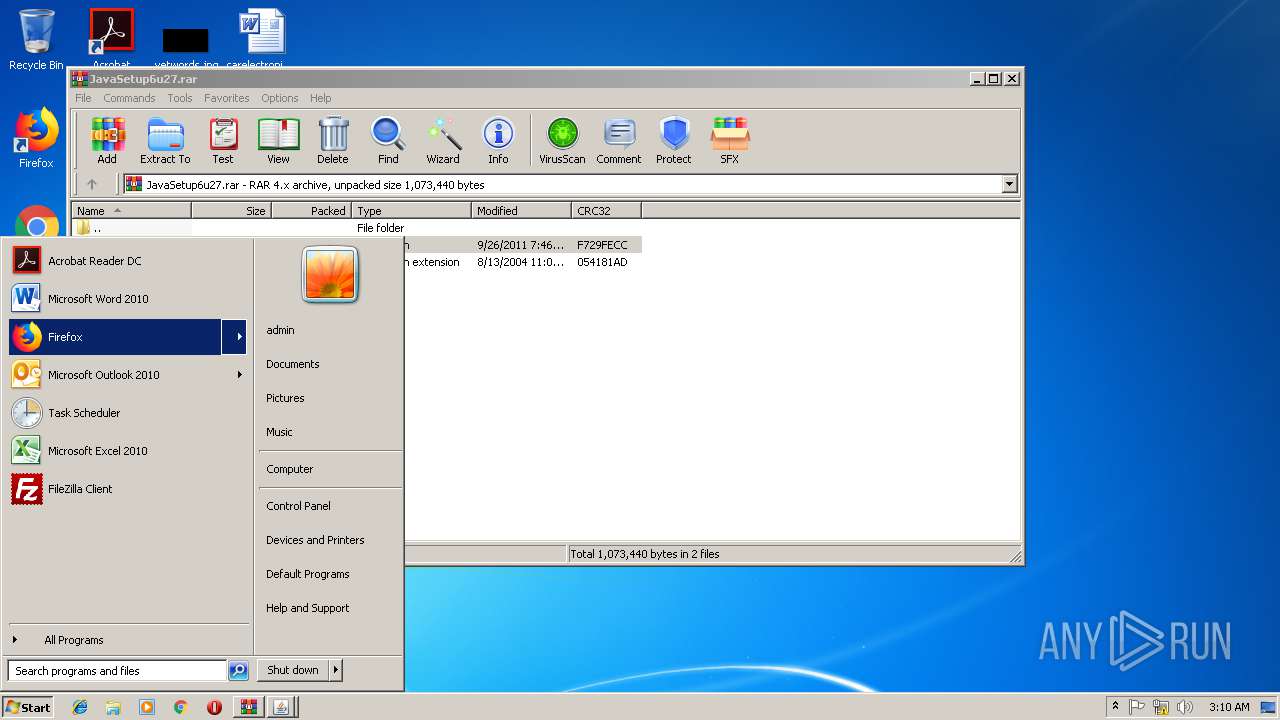Click the Info toolbar icon

pos(498,140)
